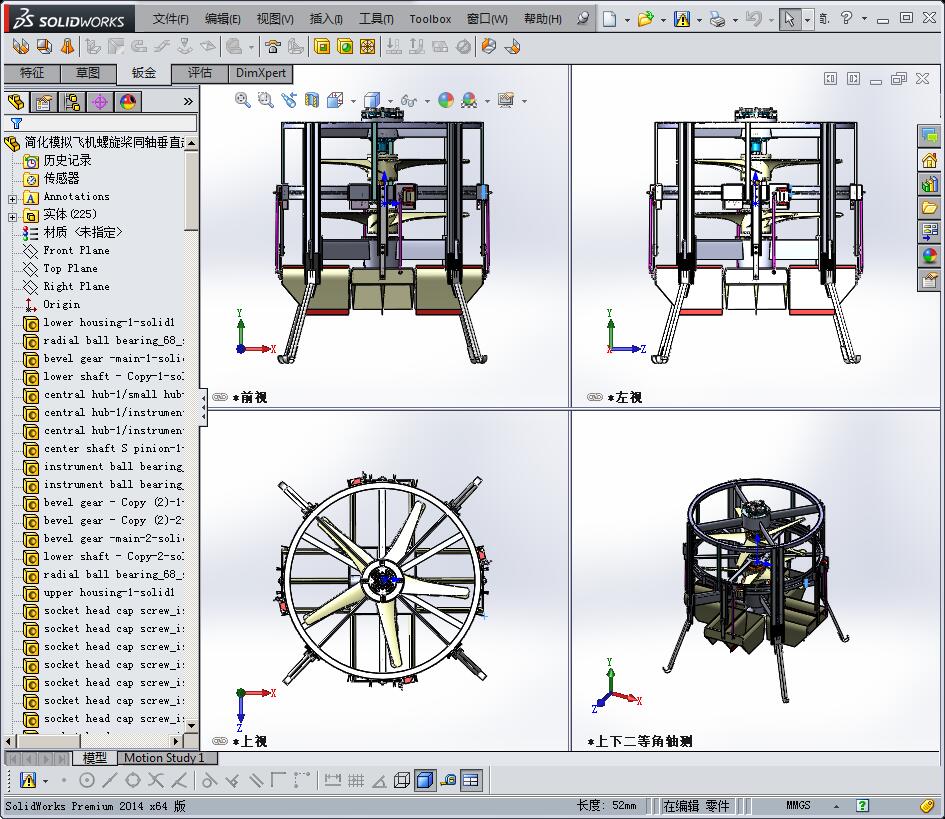The height and width of the screenshot is (819, 945).
Task: Open the 插入 menu
Action: coord(326,19)
